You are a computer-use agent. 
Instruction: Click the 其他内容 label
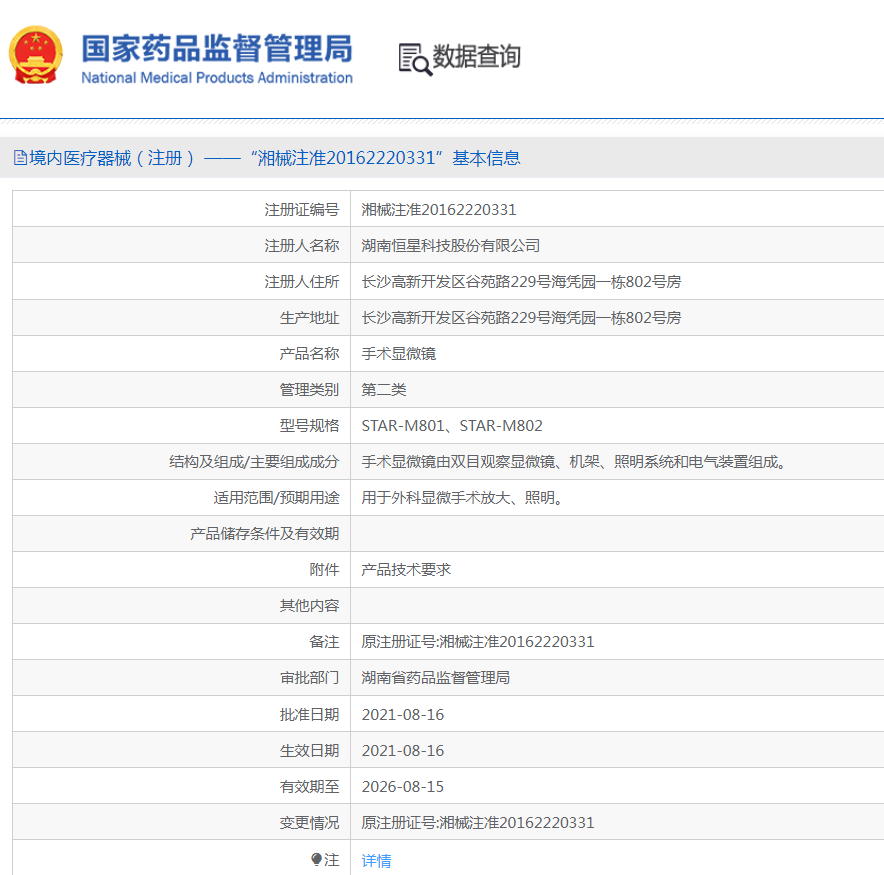309,606
